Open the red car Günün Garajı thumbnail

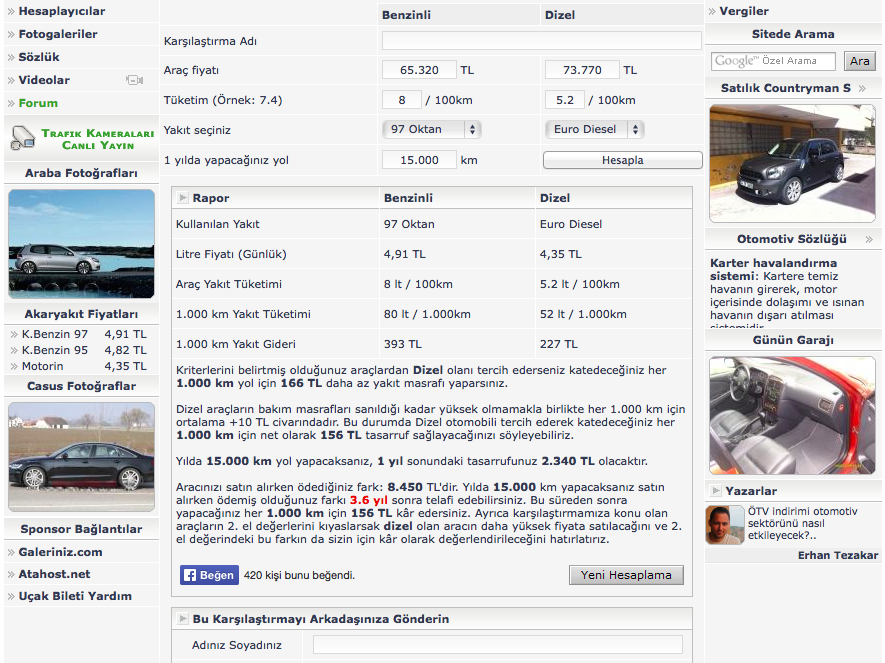pos(792,415)
